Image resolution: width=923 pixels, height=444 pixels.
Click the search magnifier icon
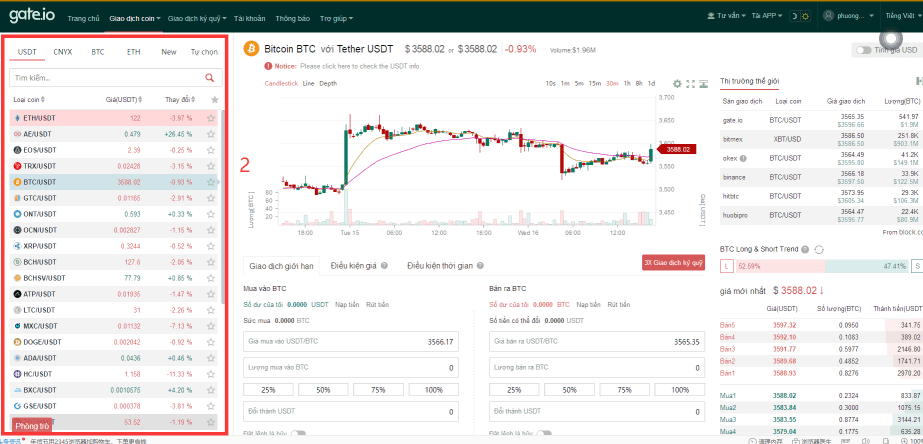[210, 77]
